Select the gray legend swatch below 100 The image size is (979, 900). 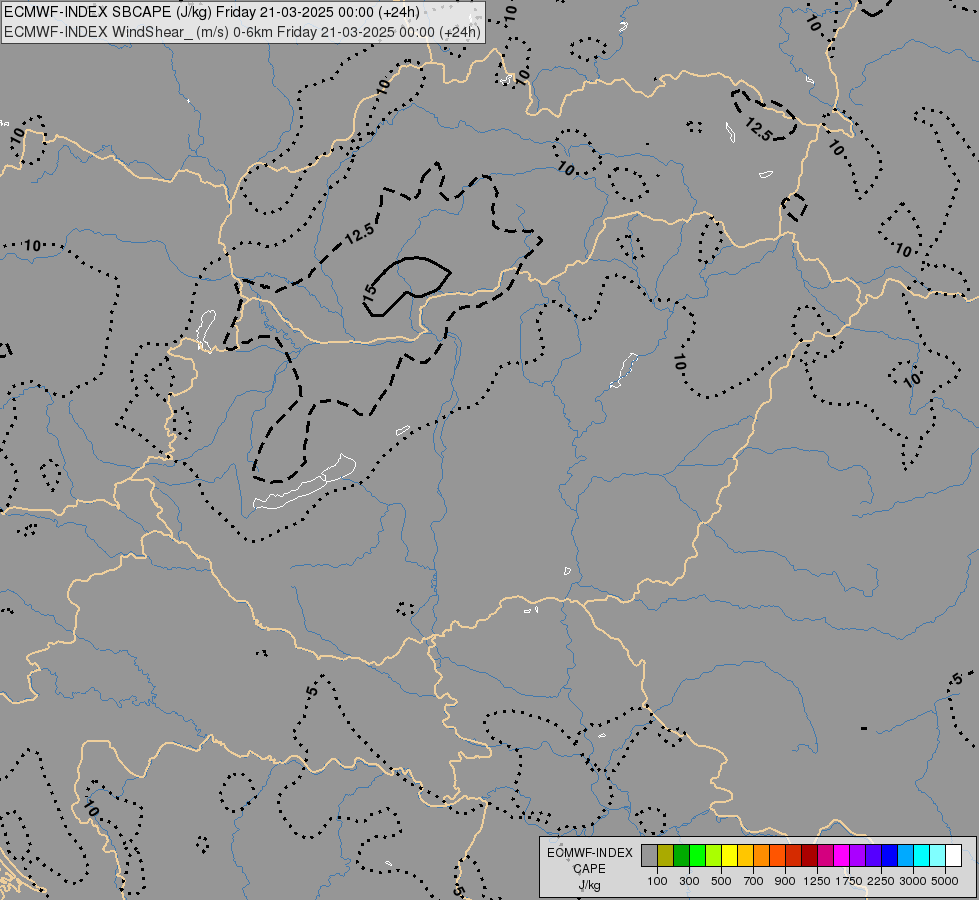[x=649, y=855]
